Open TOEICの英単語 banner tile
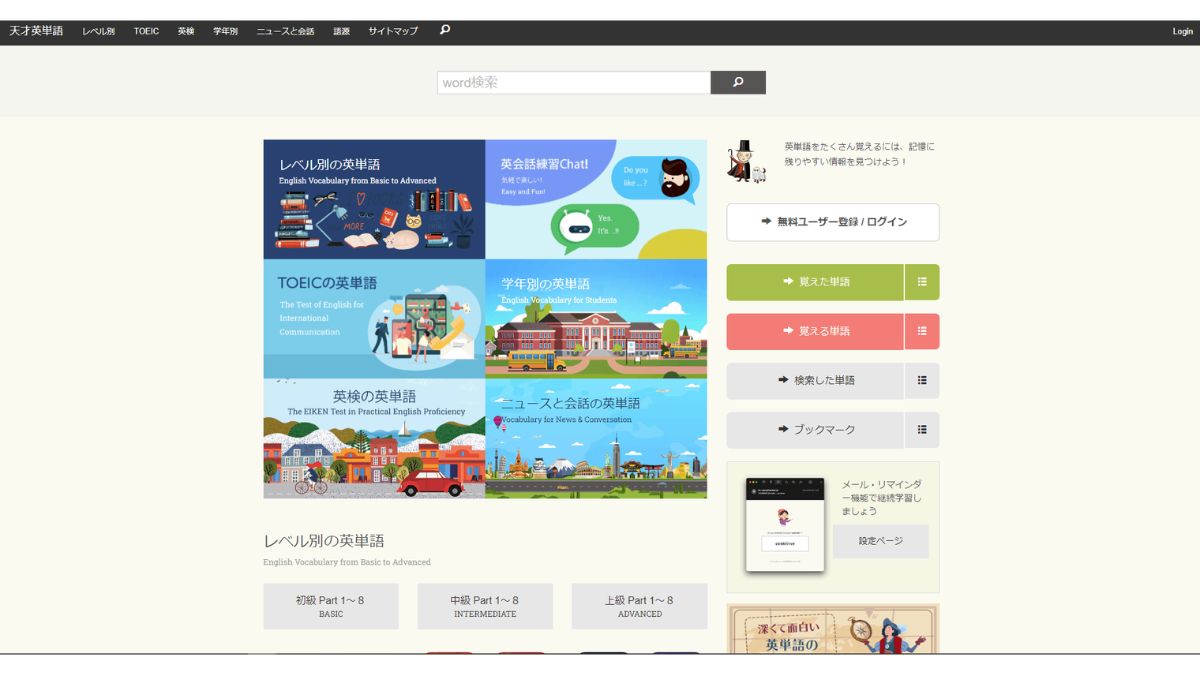This screenshot has height=675, width=1200. 374,319
